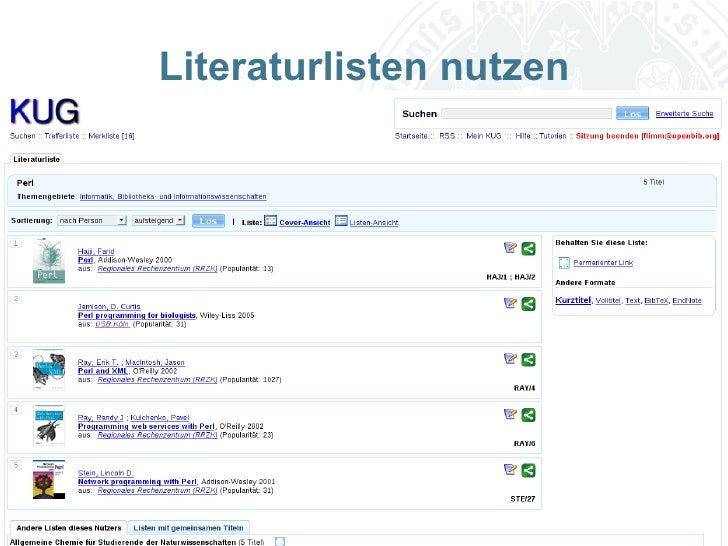
Task: Click into the Suchen search input field
Action: pos(526,113)
